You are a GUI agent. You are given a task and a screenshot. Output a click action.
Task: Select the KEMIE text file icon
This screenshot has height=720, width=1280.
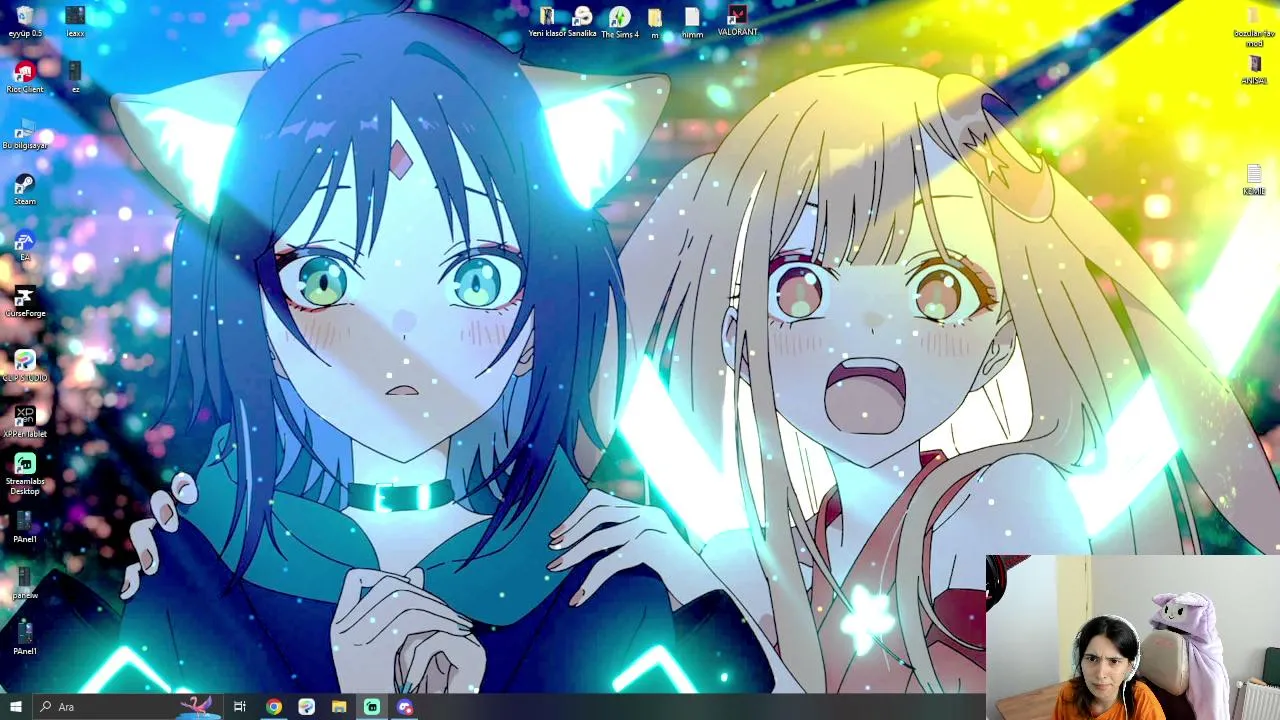1254,181
